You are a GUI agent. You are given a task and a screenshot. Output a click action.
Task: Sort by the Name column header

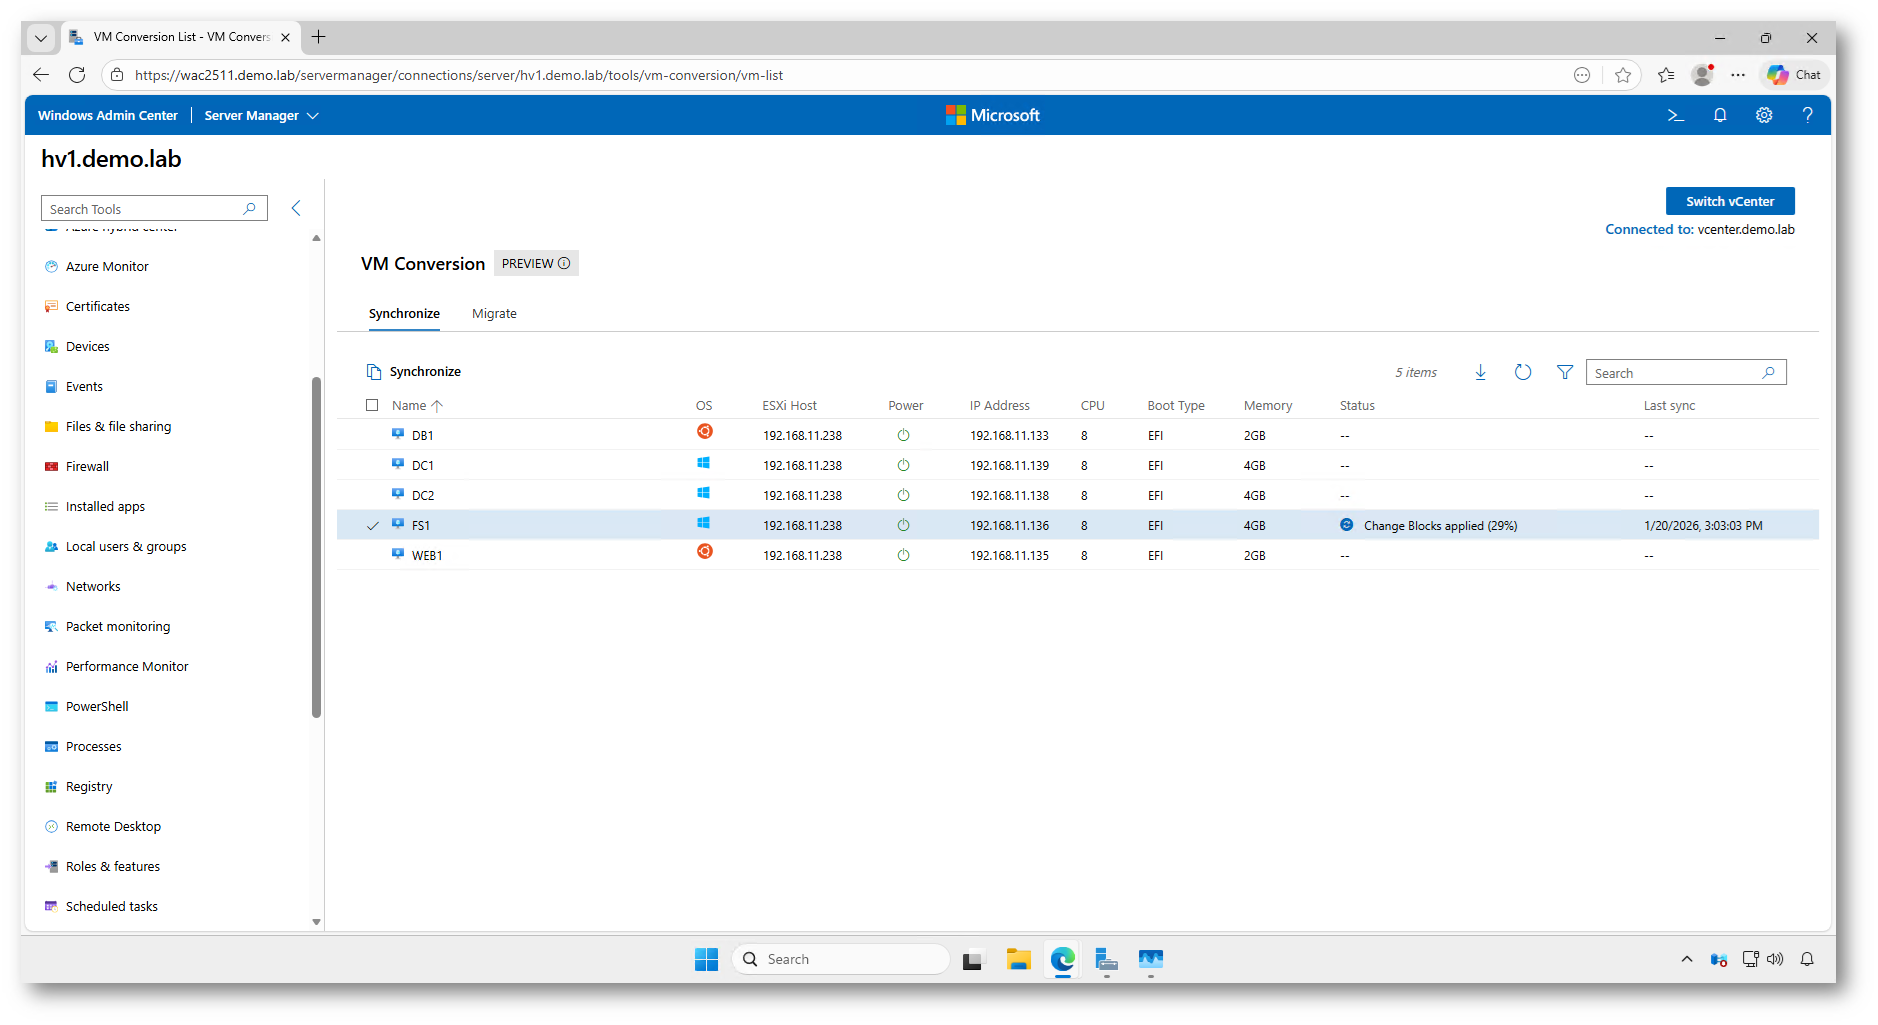click(409, 406)
